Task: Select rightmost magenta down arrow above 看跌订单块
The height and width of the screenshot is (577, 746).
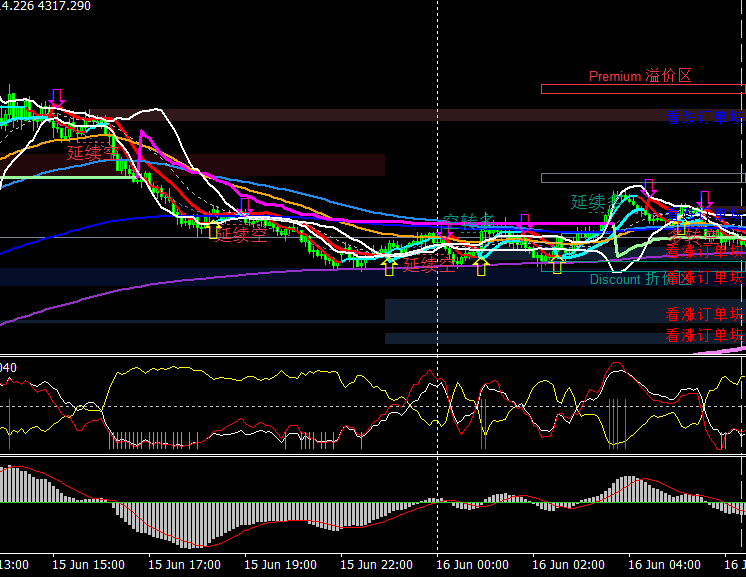Action: [705, 200]
